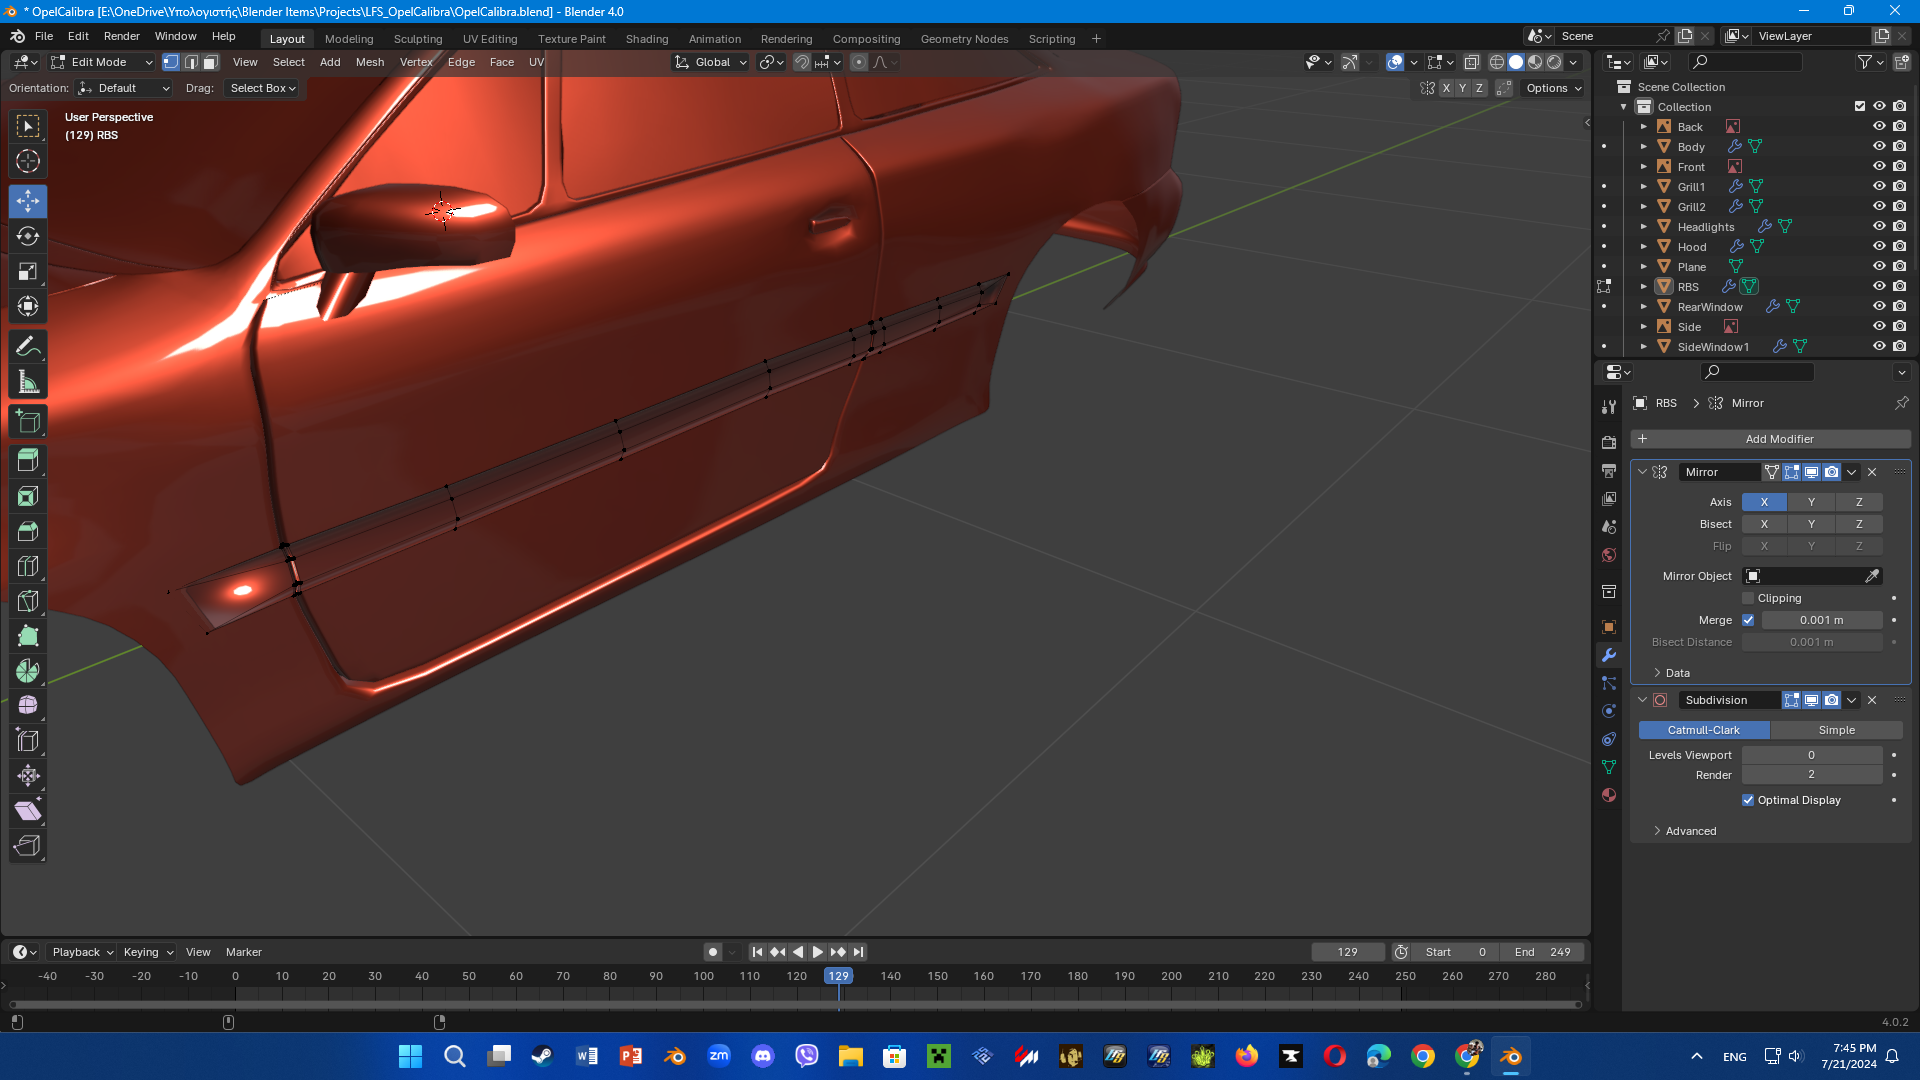Open the Mesh menu
Viewport: 1920px width, 1080px height.
point(369,62)
